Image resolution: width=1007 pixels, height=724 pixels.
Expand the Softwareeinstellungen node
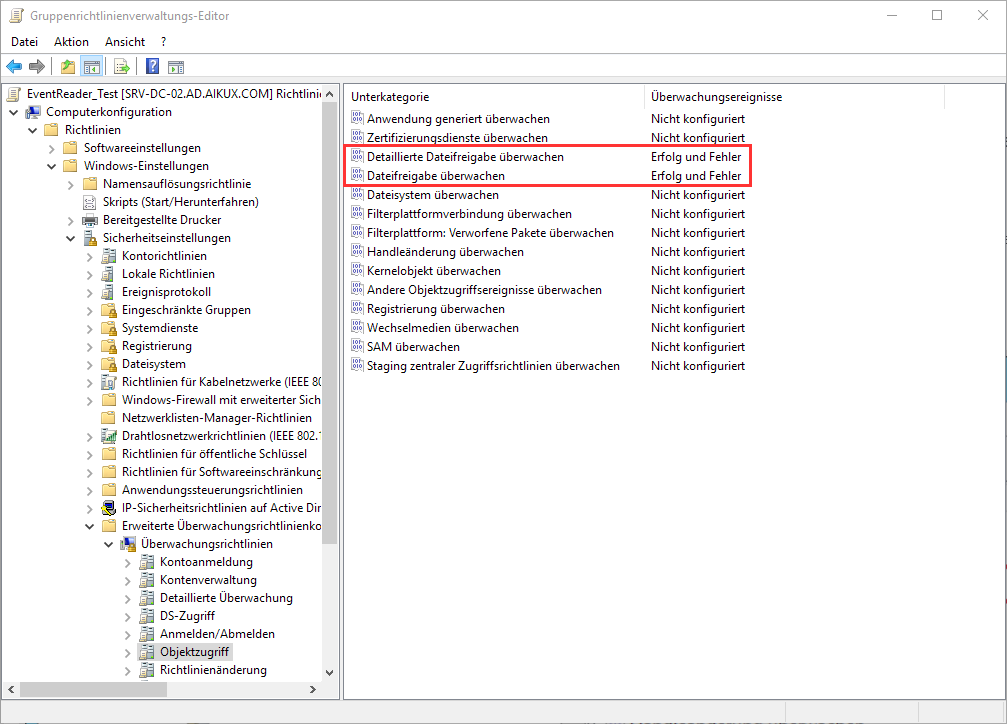pyautogui.click(x=52, y=148)
